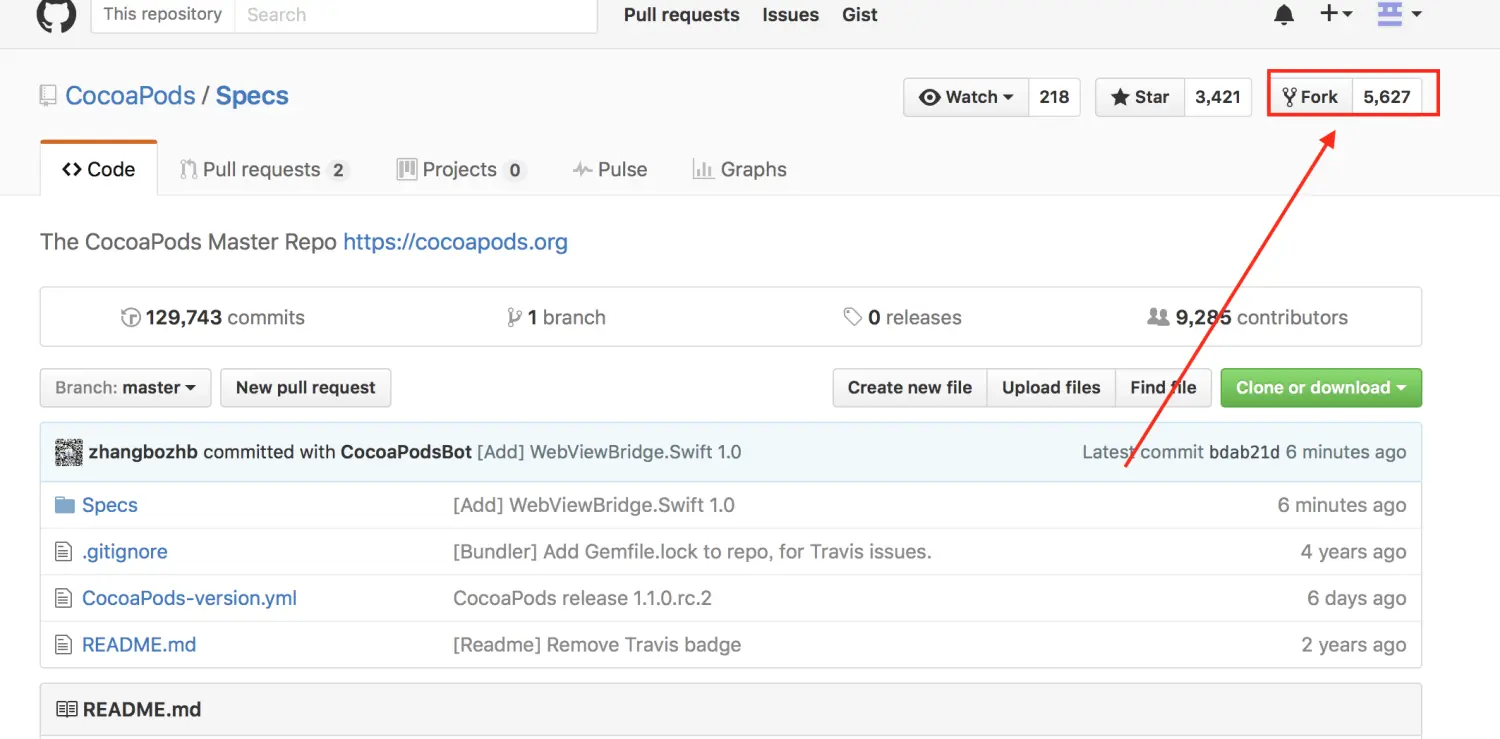Open zhangbozhb's profile link
Viewport: 1500px width, 739px height.
[143, 452]
